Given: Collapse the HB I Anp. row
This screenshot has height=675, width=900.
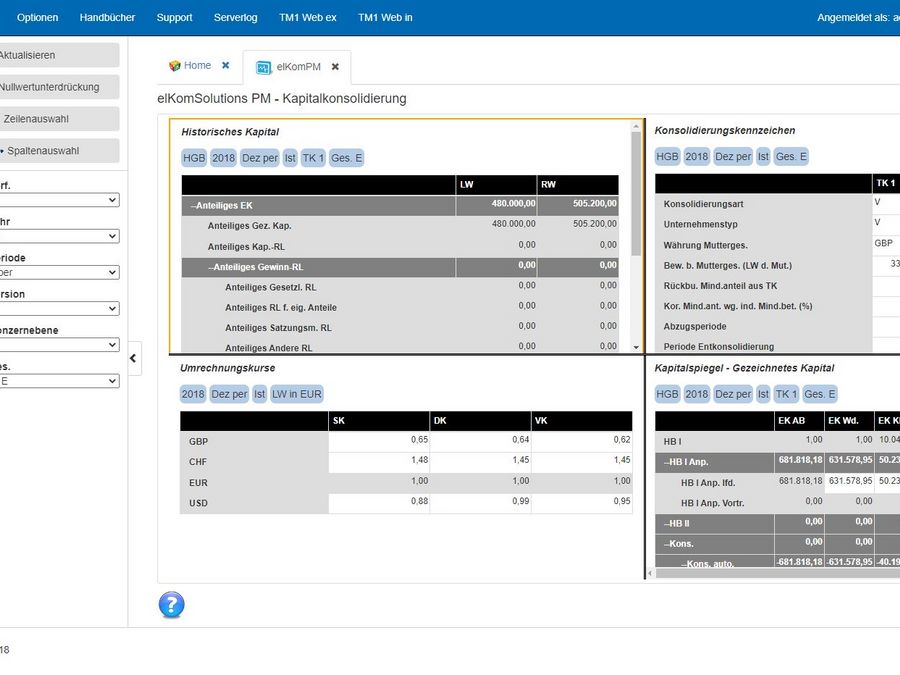Looking at the screenshot, I should (666, 462).
